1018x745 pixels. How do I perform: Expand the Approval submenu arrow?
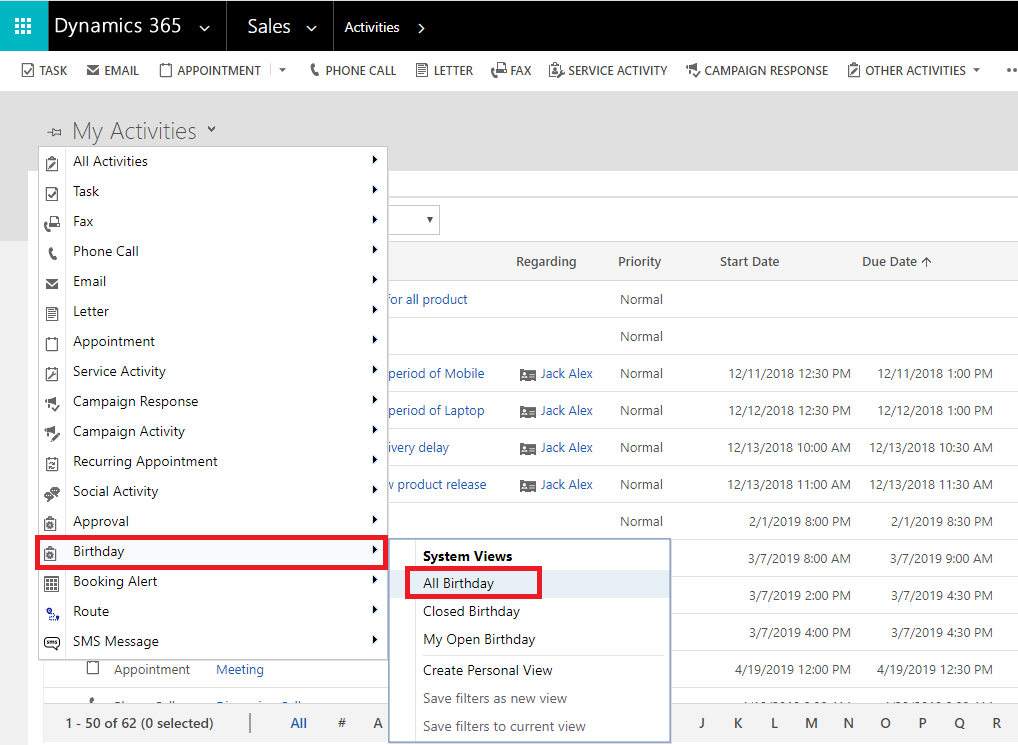(x=375, y=519)
